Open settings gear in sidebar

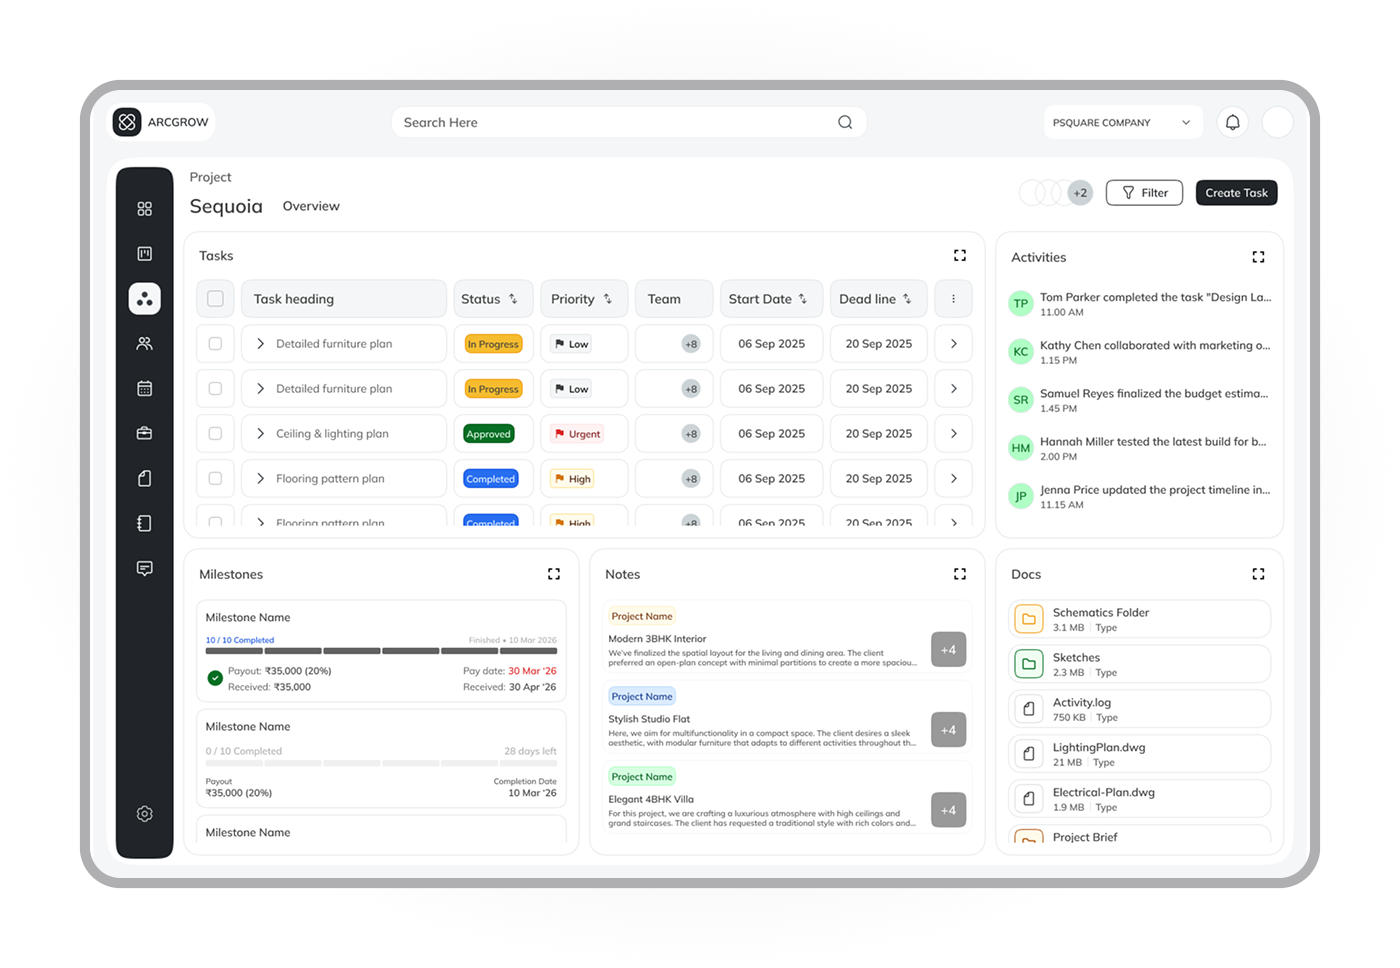pos(145,814)
